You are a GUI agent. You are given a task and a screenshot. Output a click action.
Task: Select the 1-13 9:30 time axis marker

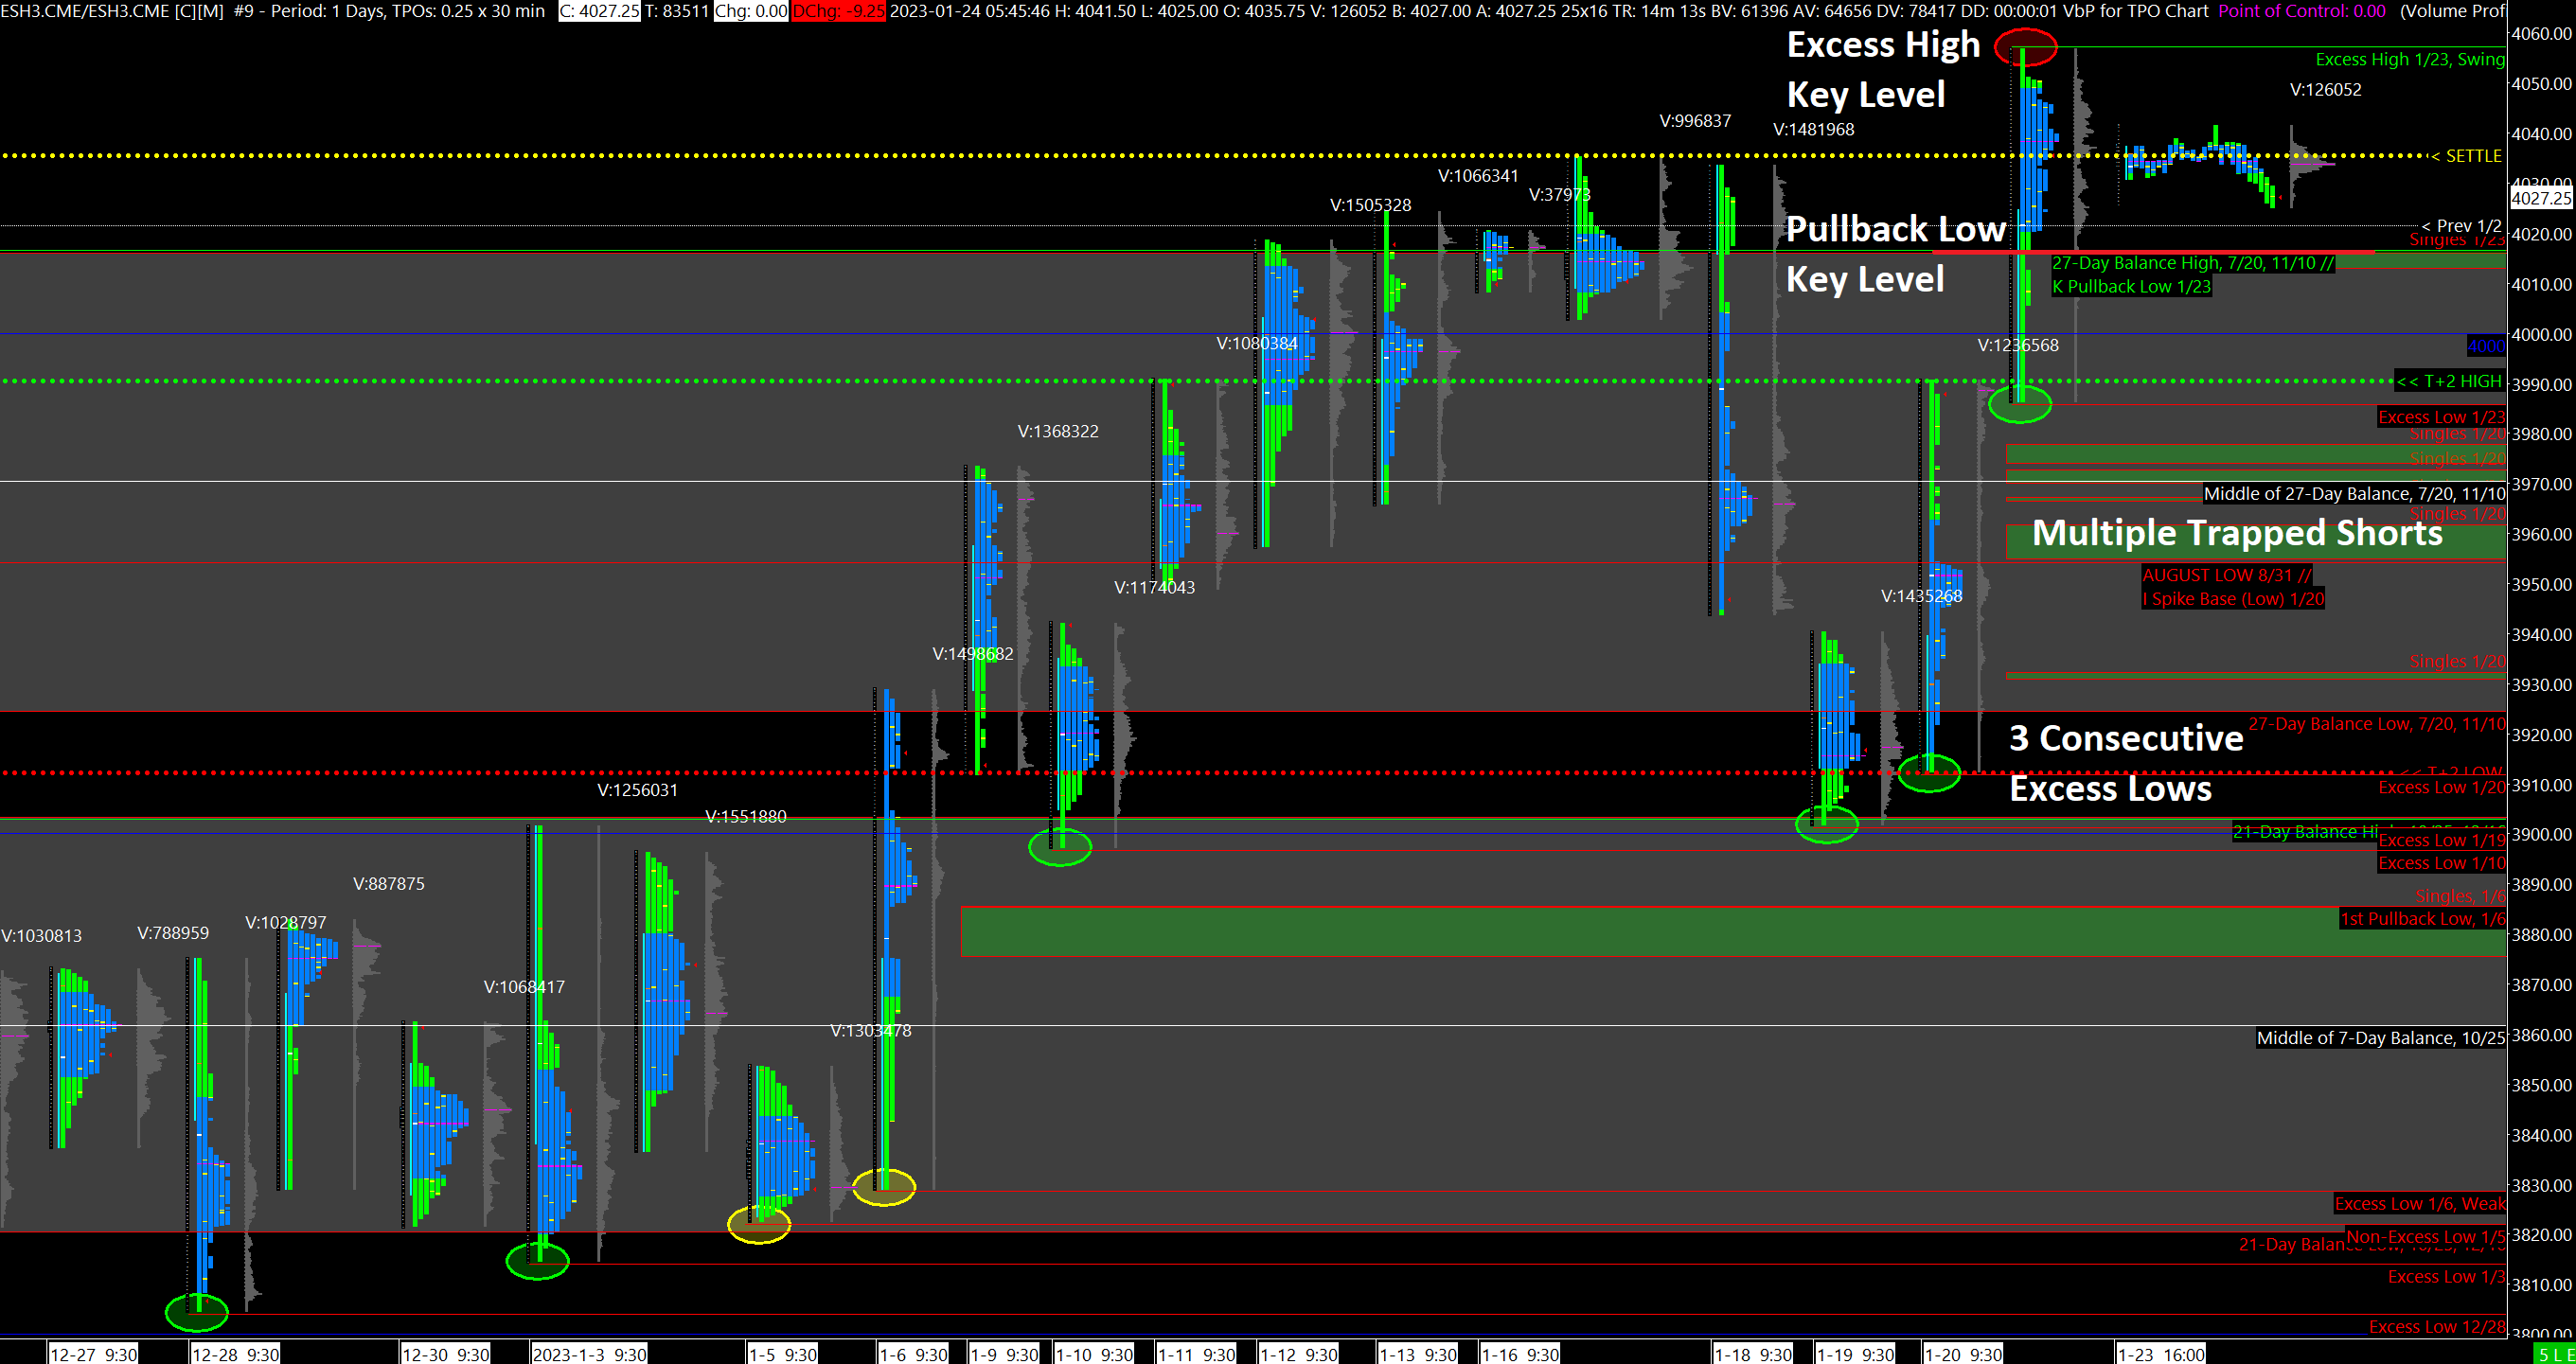[1417, 1354]
